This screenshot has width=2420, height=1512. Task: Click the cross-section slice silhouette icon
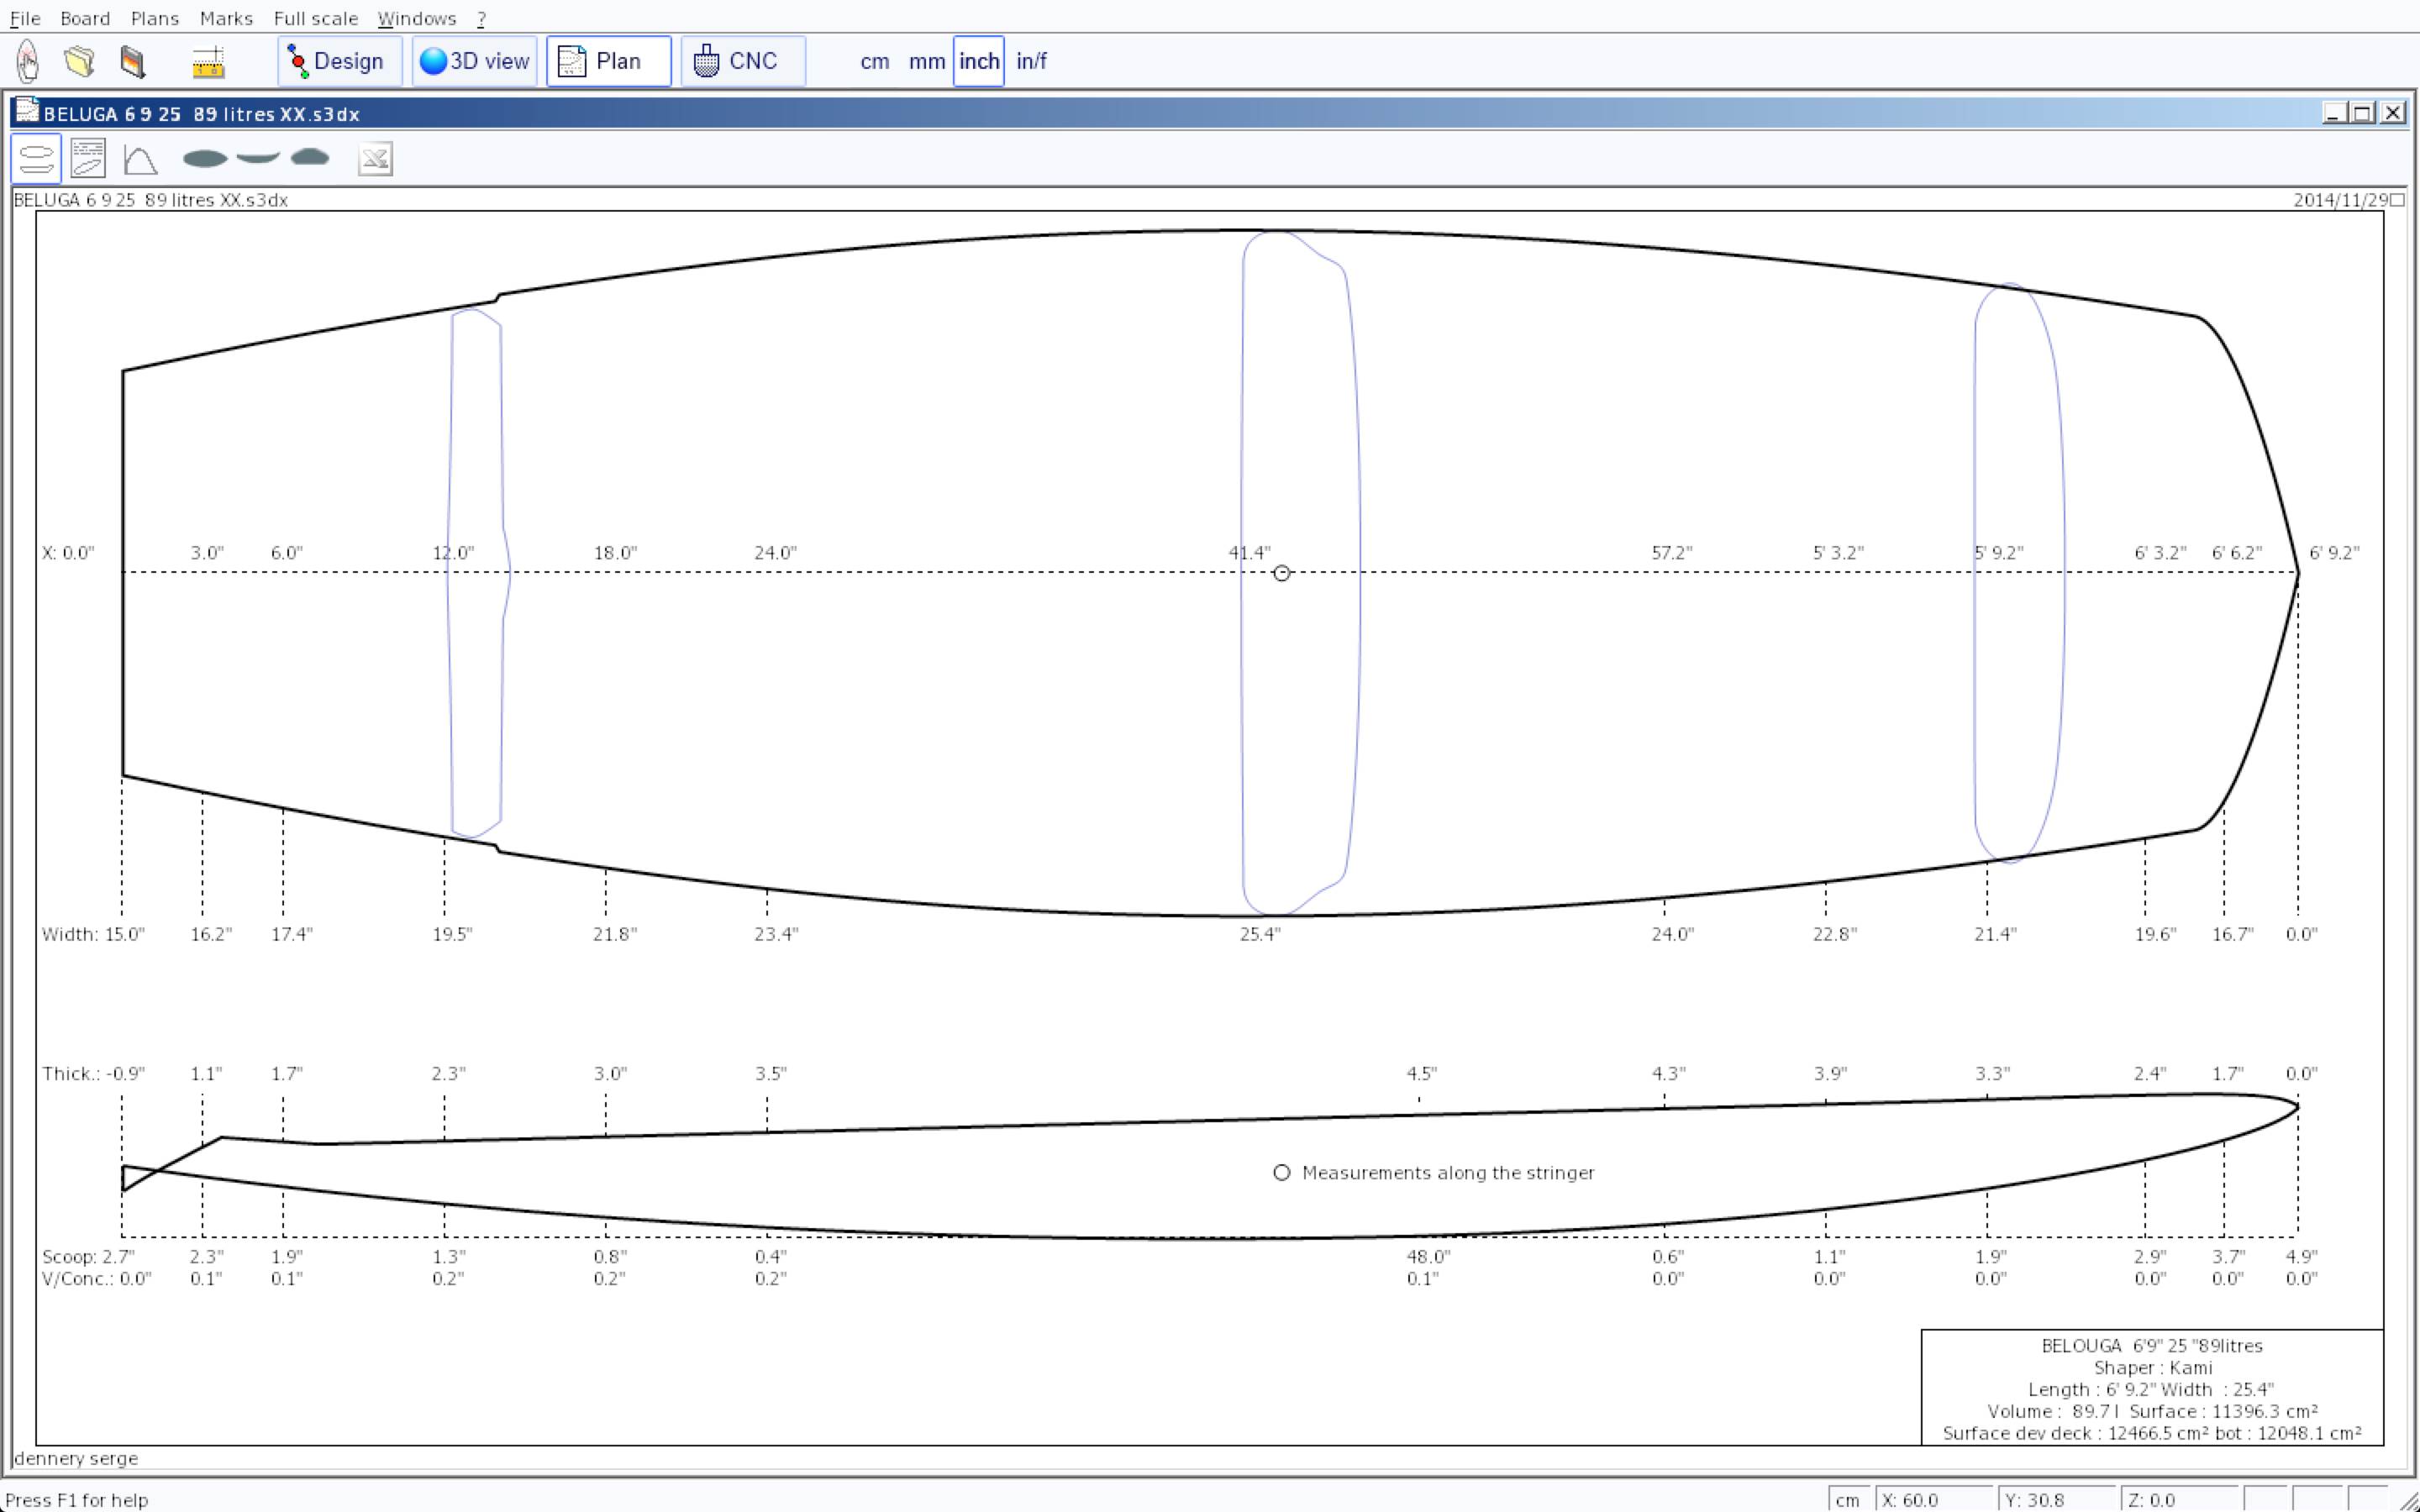point(310,157)
